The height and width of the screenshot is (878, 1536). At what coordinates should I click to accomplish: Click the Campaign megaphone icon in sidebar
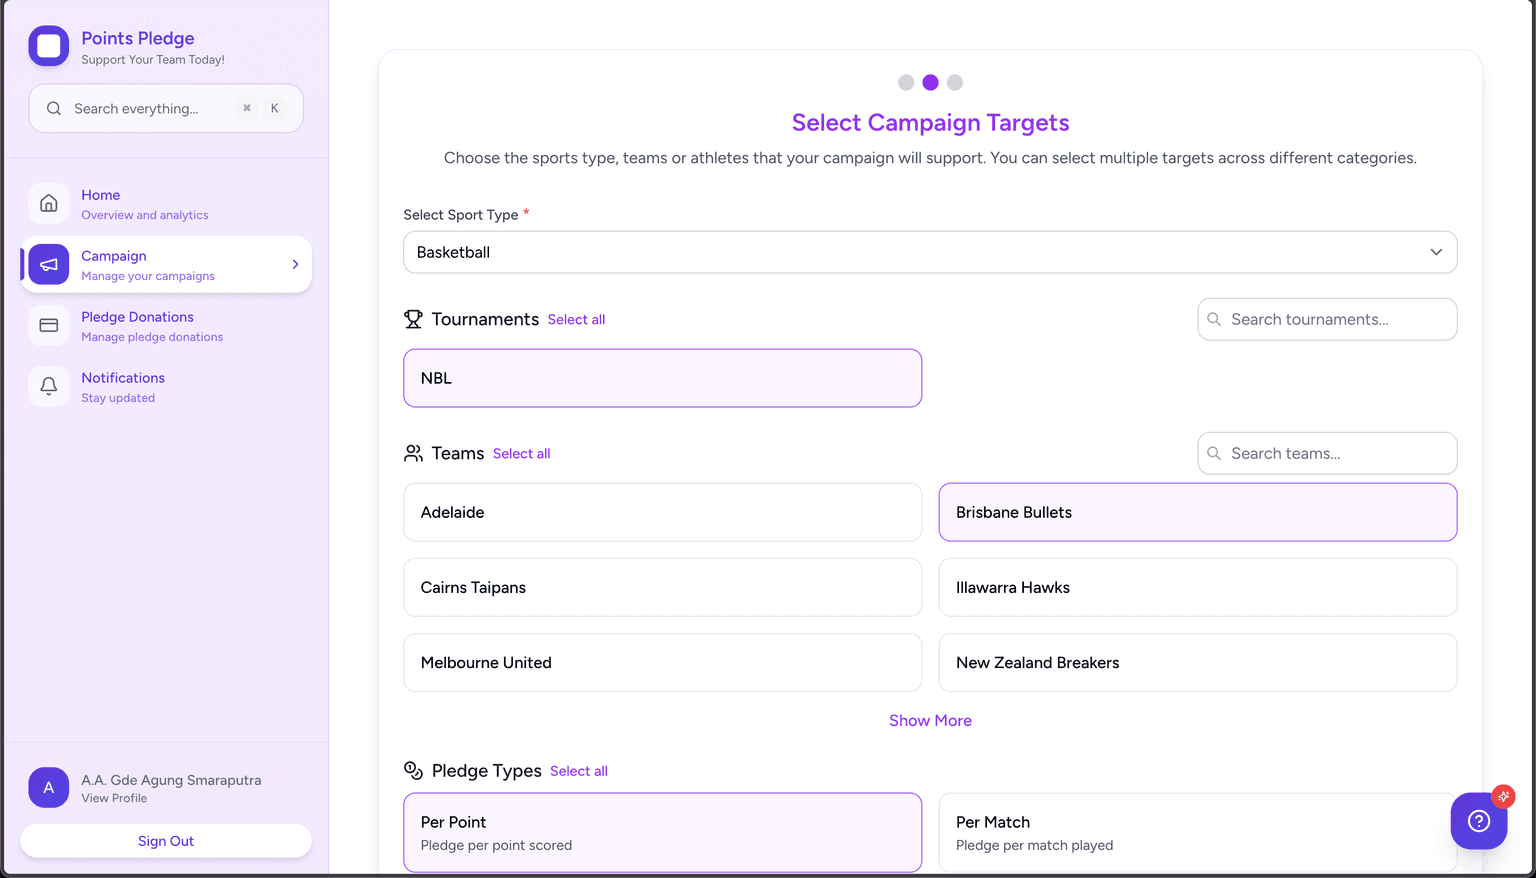click(x=48, y=264)
